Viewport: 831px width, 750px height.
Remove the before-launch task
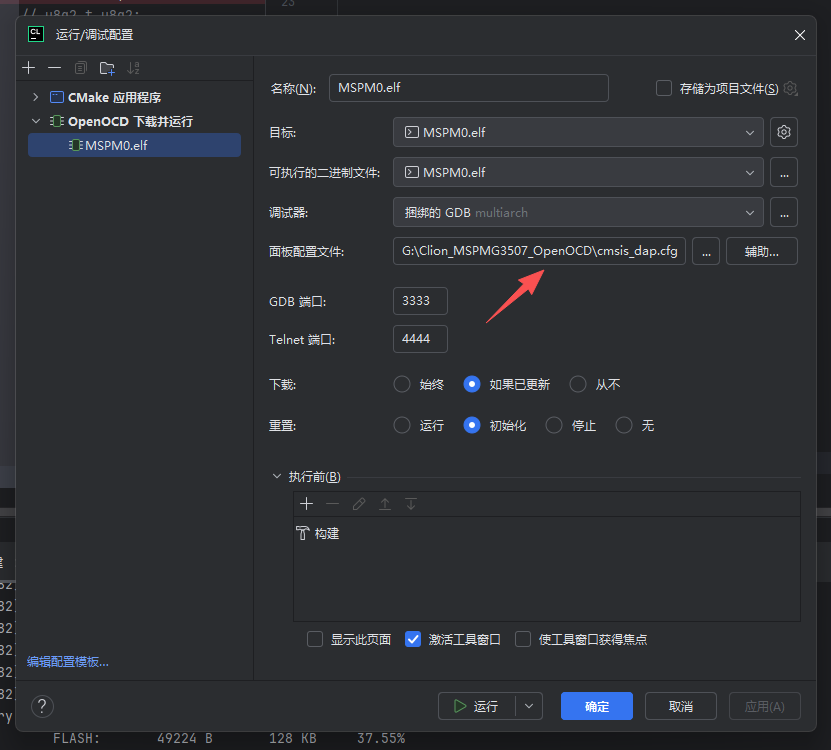coord(332,504)
